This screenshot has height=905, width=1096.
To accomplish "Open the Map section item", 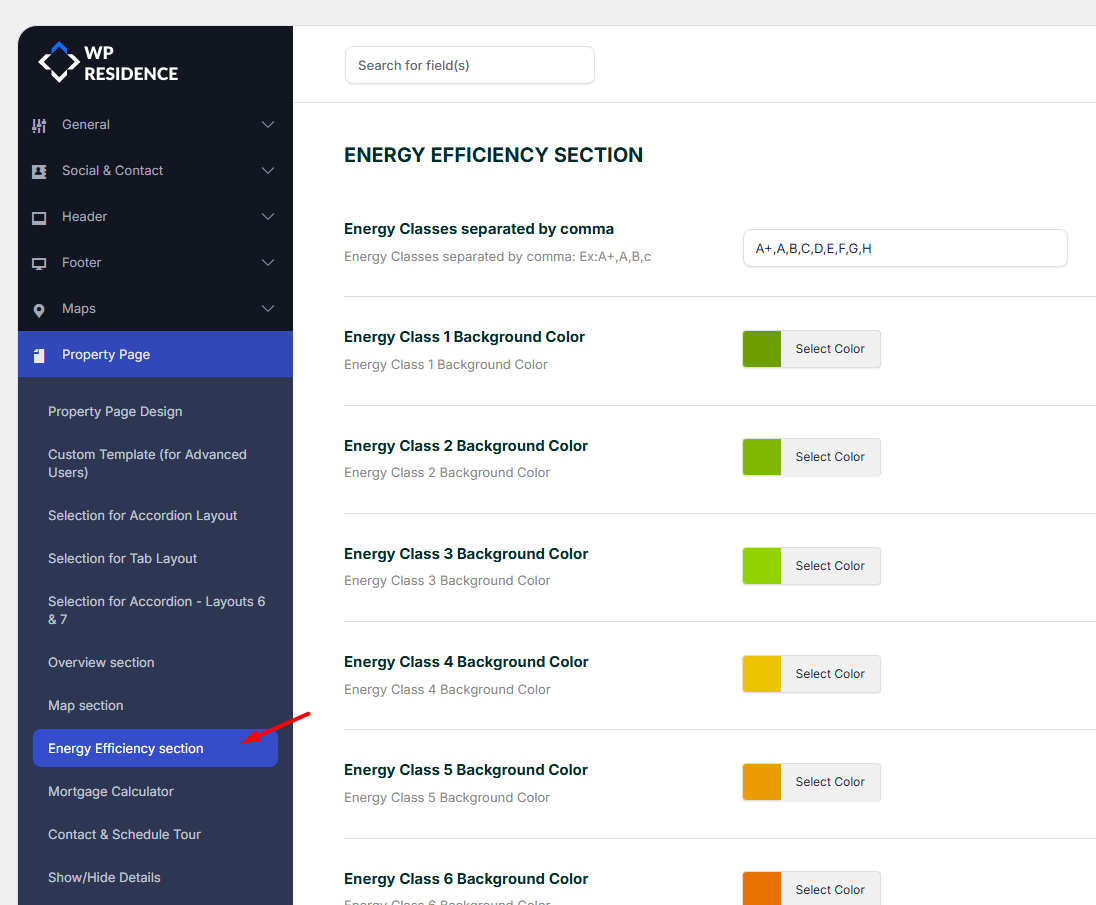I will tap(86, 706).
